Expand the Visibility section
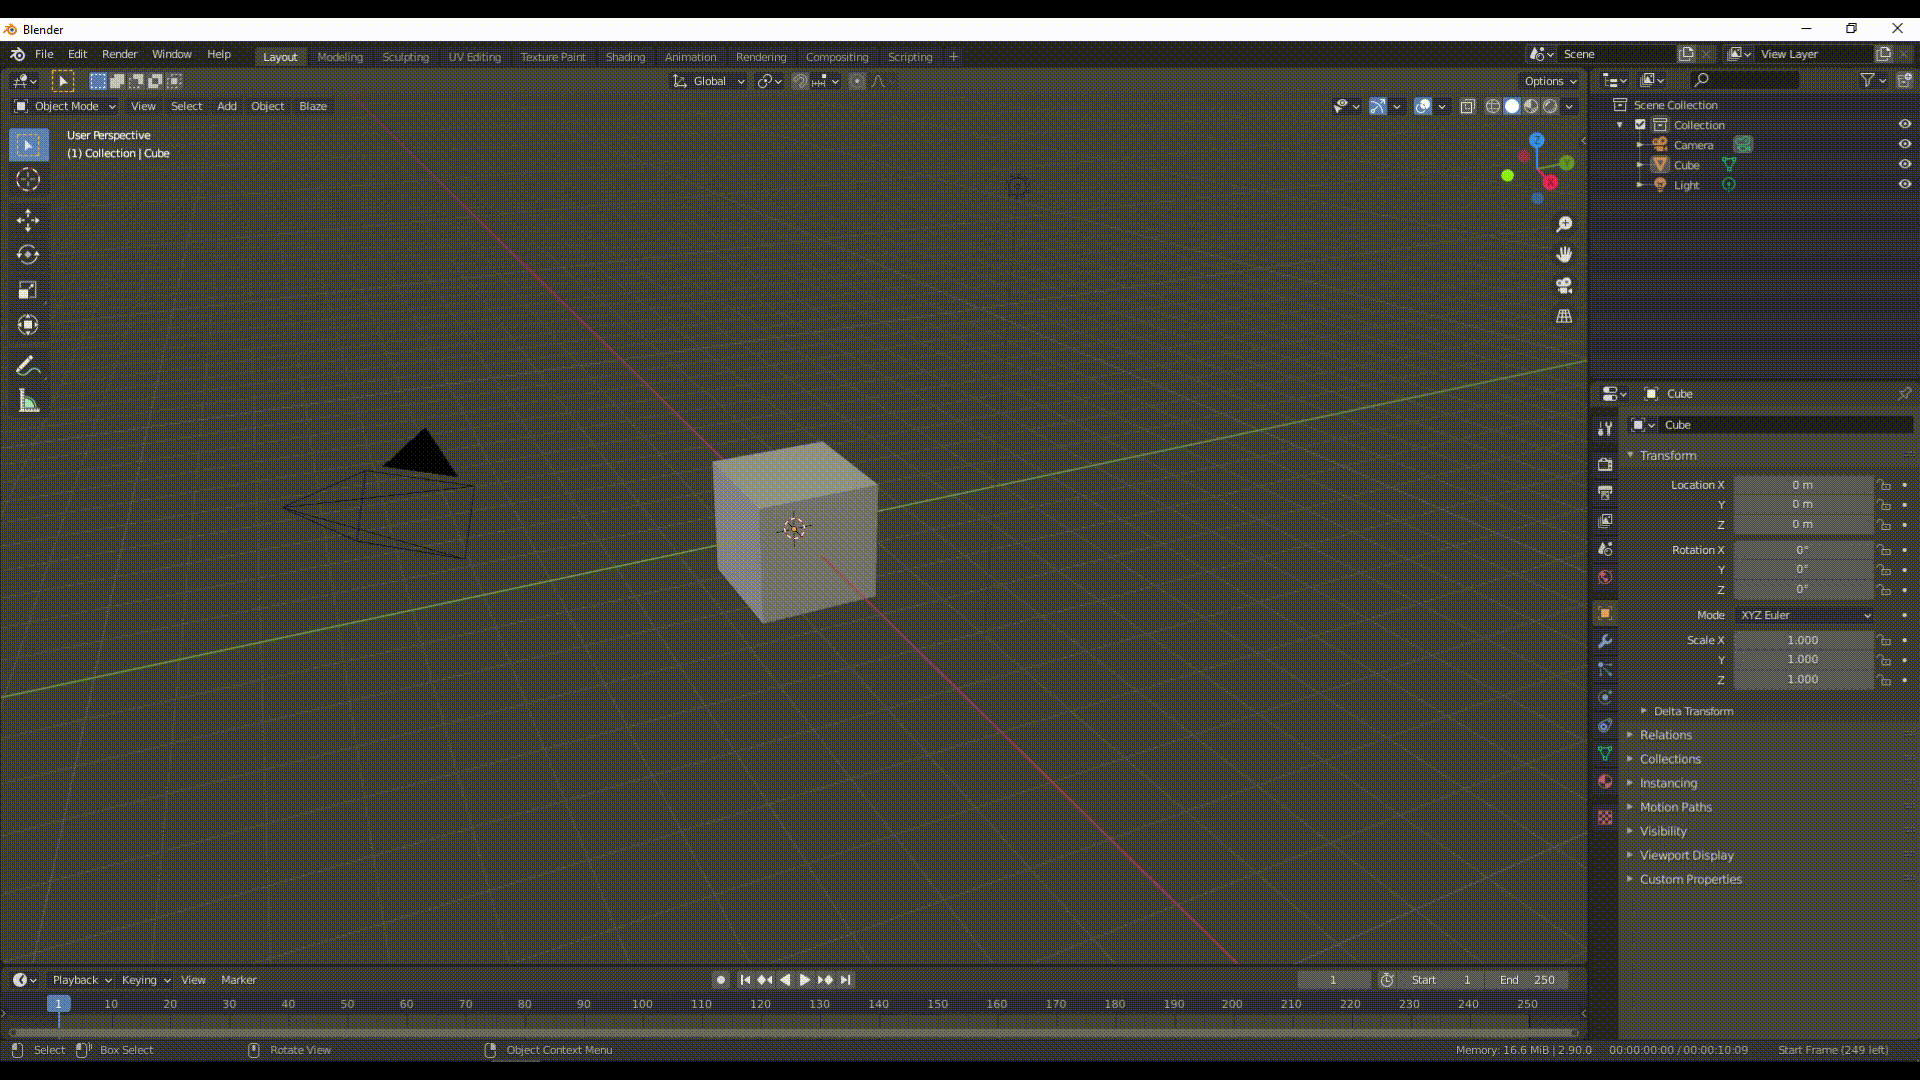The width and height of the screenshot is (1920, 1080). tap(1663, 831)
